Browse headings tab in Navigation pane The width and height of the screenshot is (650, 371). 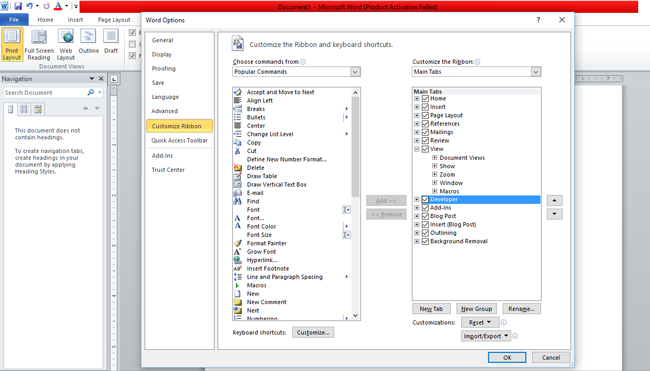pos(11,109)
